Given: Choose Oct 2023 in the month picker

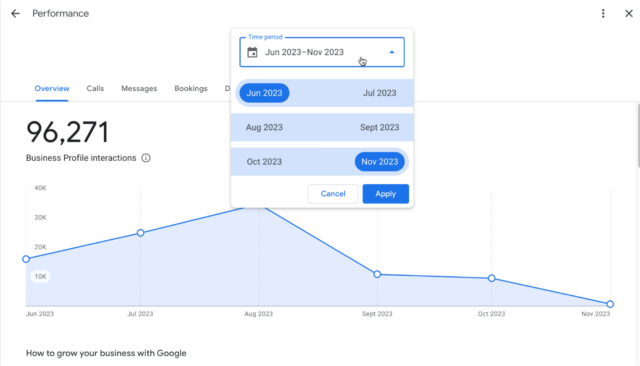Looking at the screenshot, I should pyautogui.click(x=264, y=162).
